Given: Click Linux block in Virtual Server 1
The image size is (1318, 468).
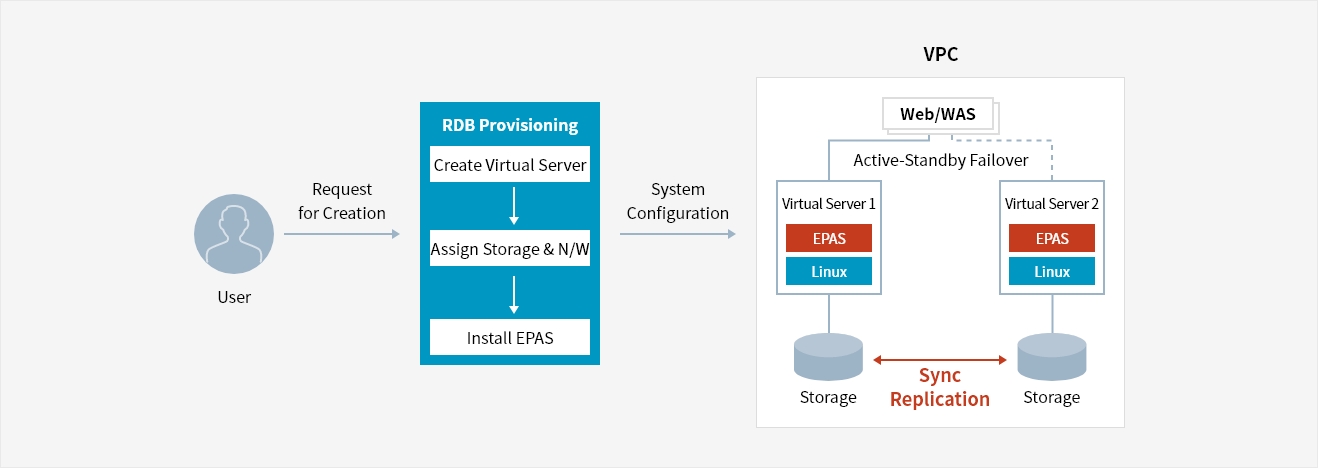Looking at the screenshot, I should point(828,271).
